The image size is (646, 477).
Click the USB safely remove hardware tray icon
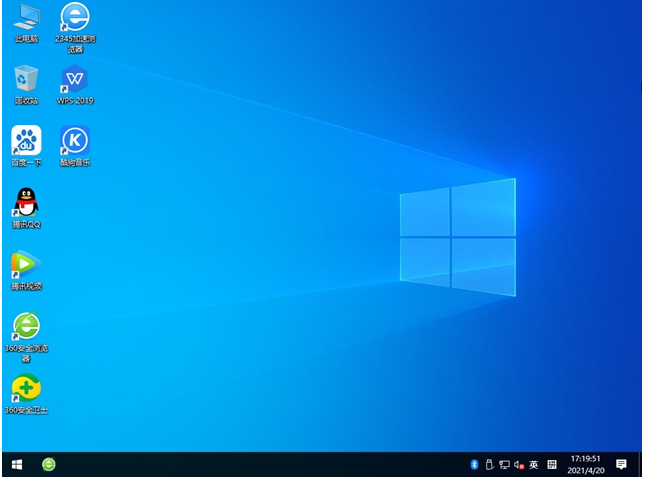click(489, 465)
